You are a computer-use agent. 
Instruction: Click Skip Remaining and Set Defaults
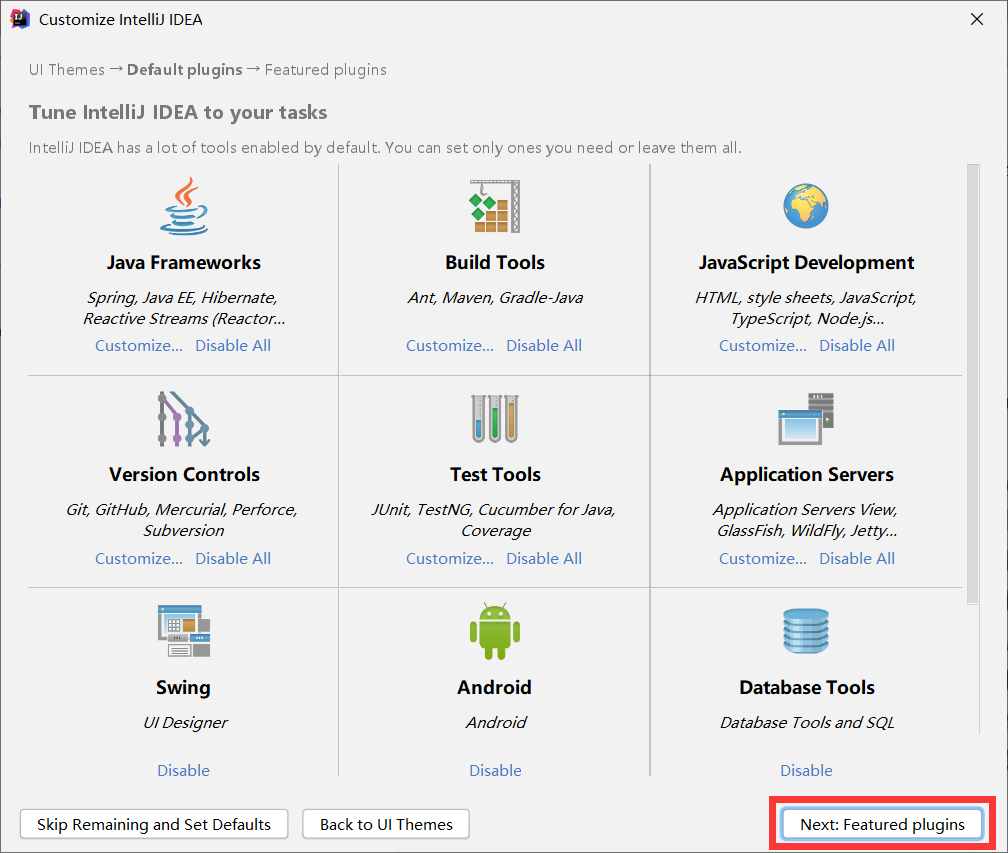[x=154, y=824]
